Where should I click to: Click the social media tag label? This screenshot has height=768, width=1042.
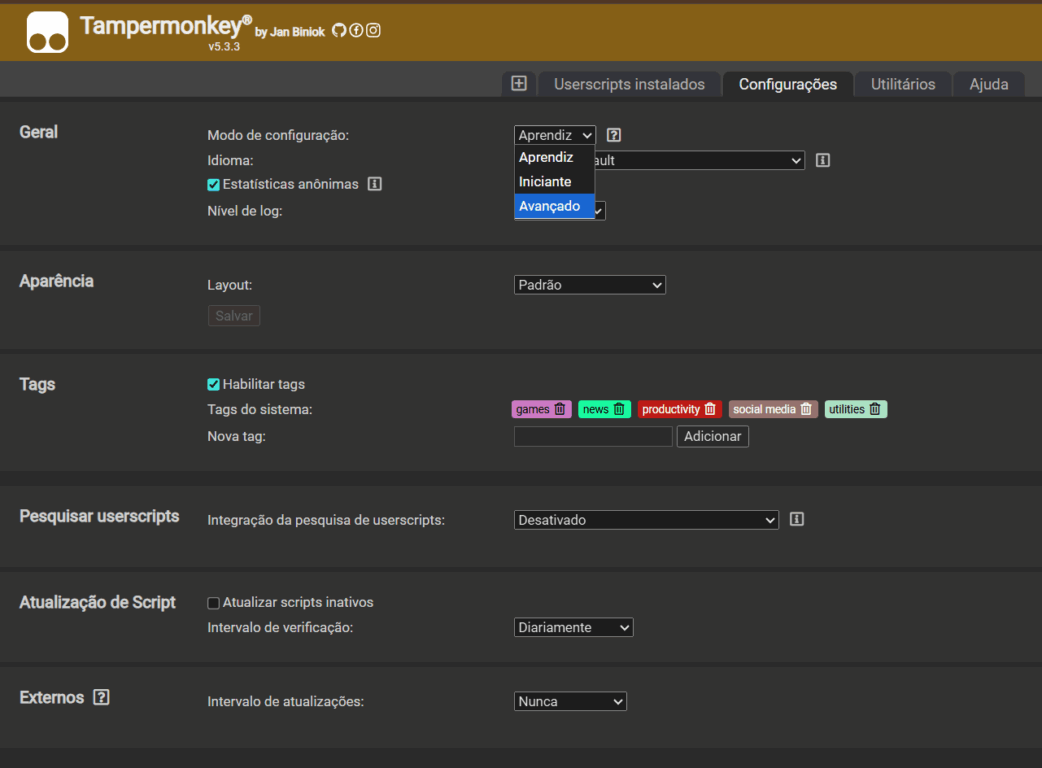point(764,409)
